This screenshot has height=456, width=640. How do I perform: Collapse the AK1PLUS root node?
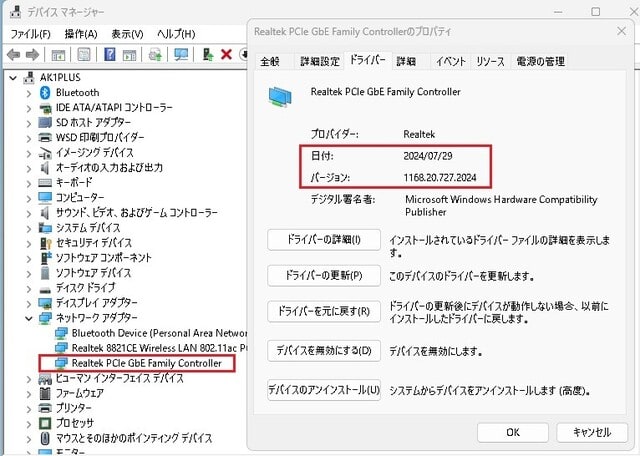(x=13, y=78)
